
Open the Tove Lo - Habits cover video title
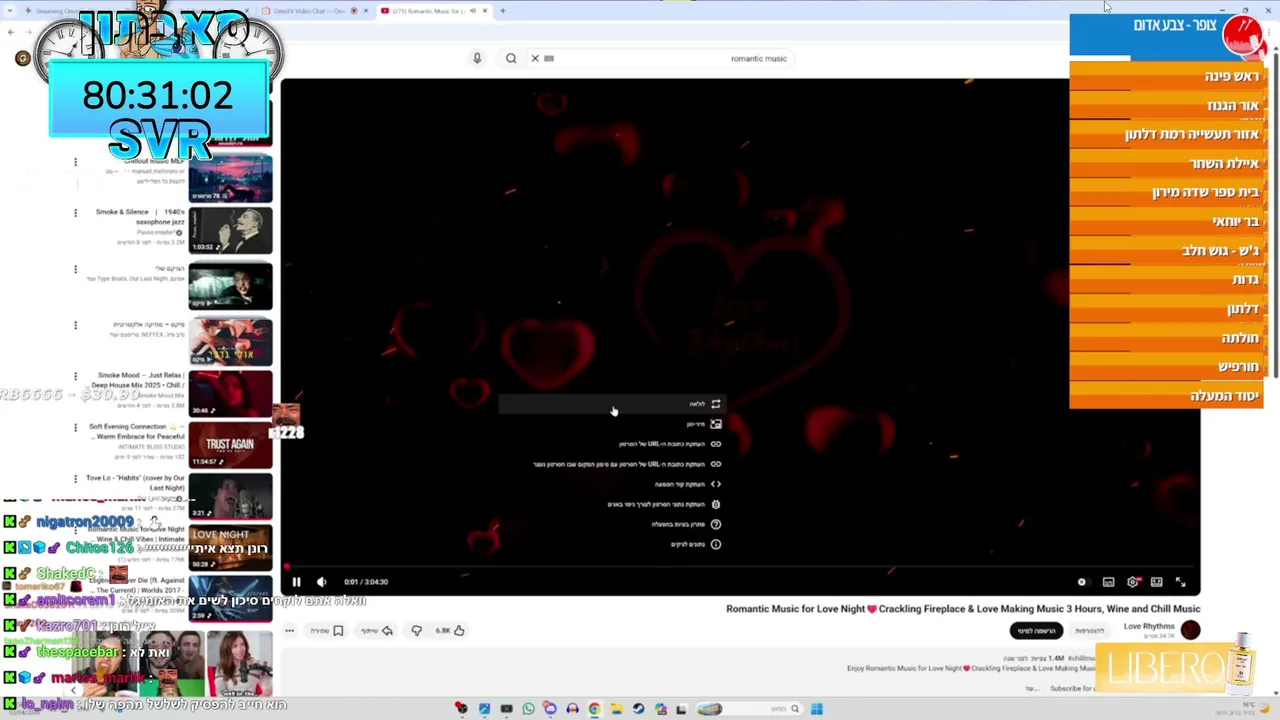135,483
